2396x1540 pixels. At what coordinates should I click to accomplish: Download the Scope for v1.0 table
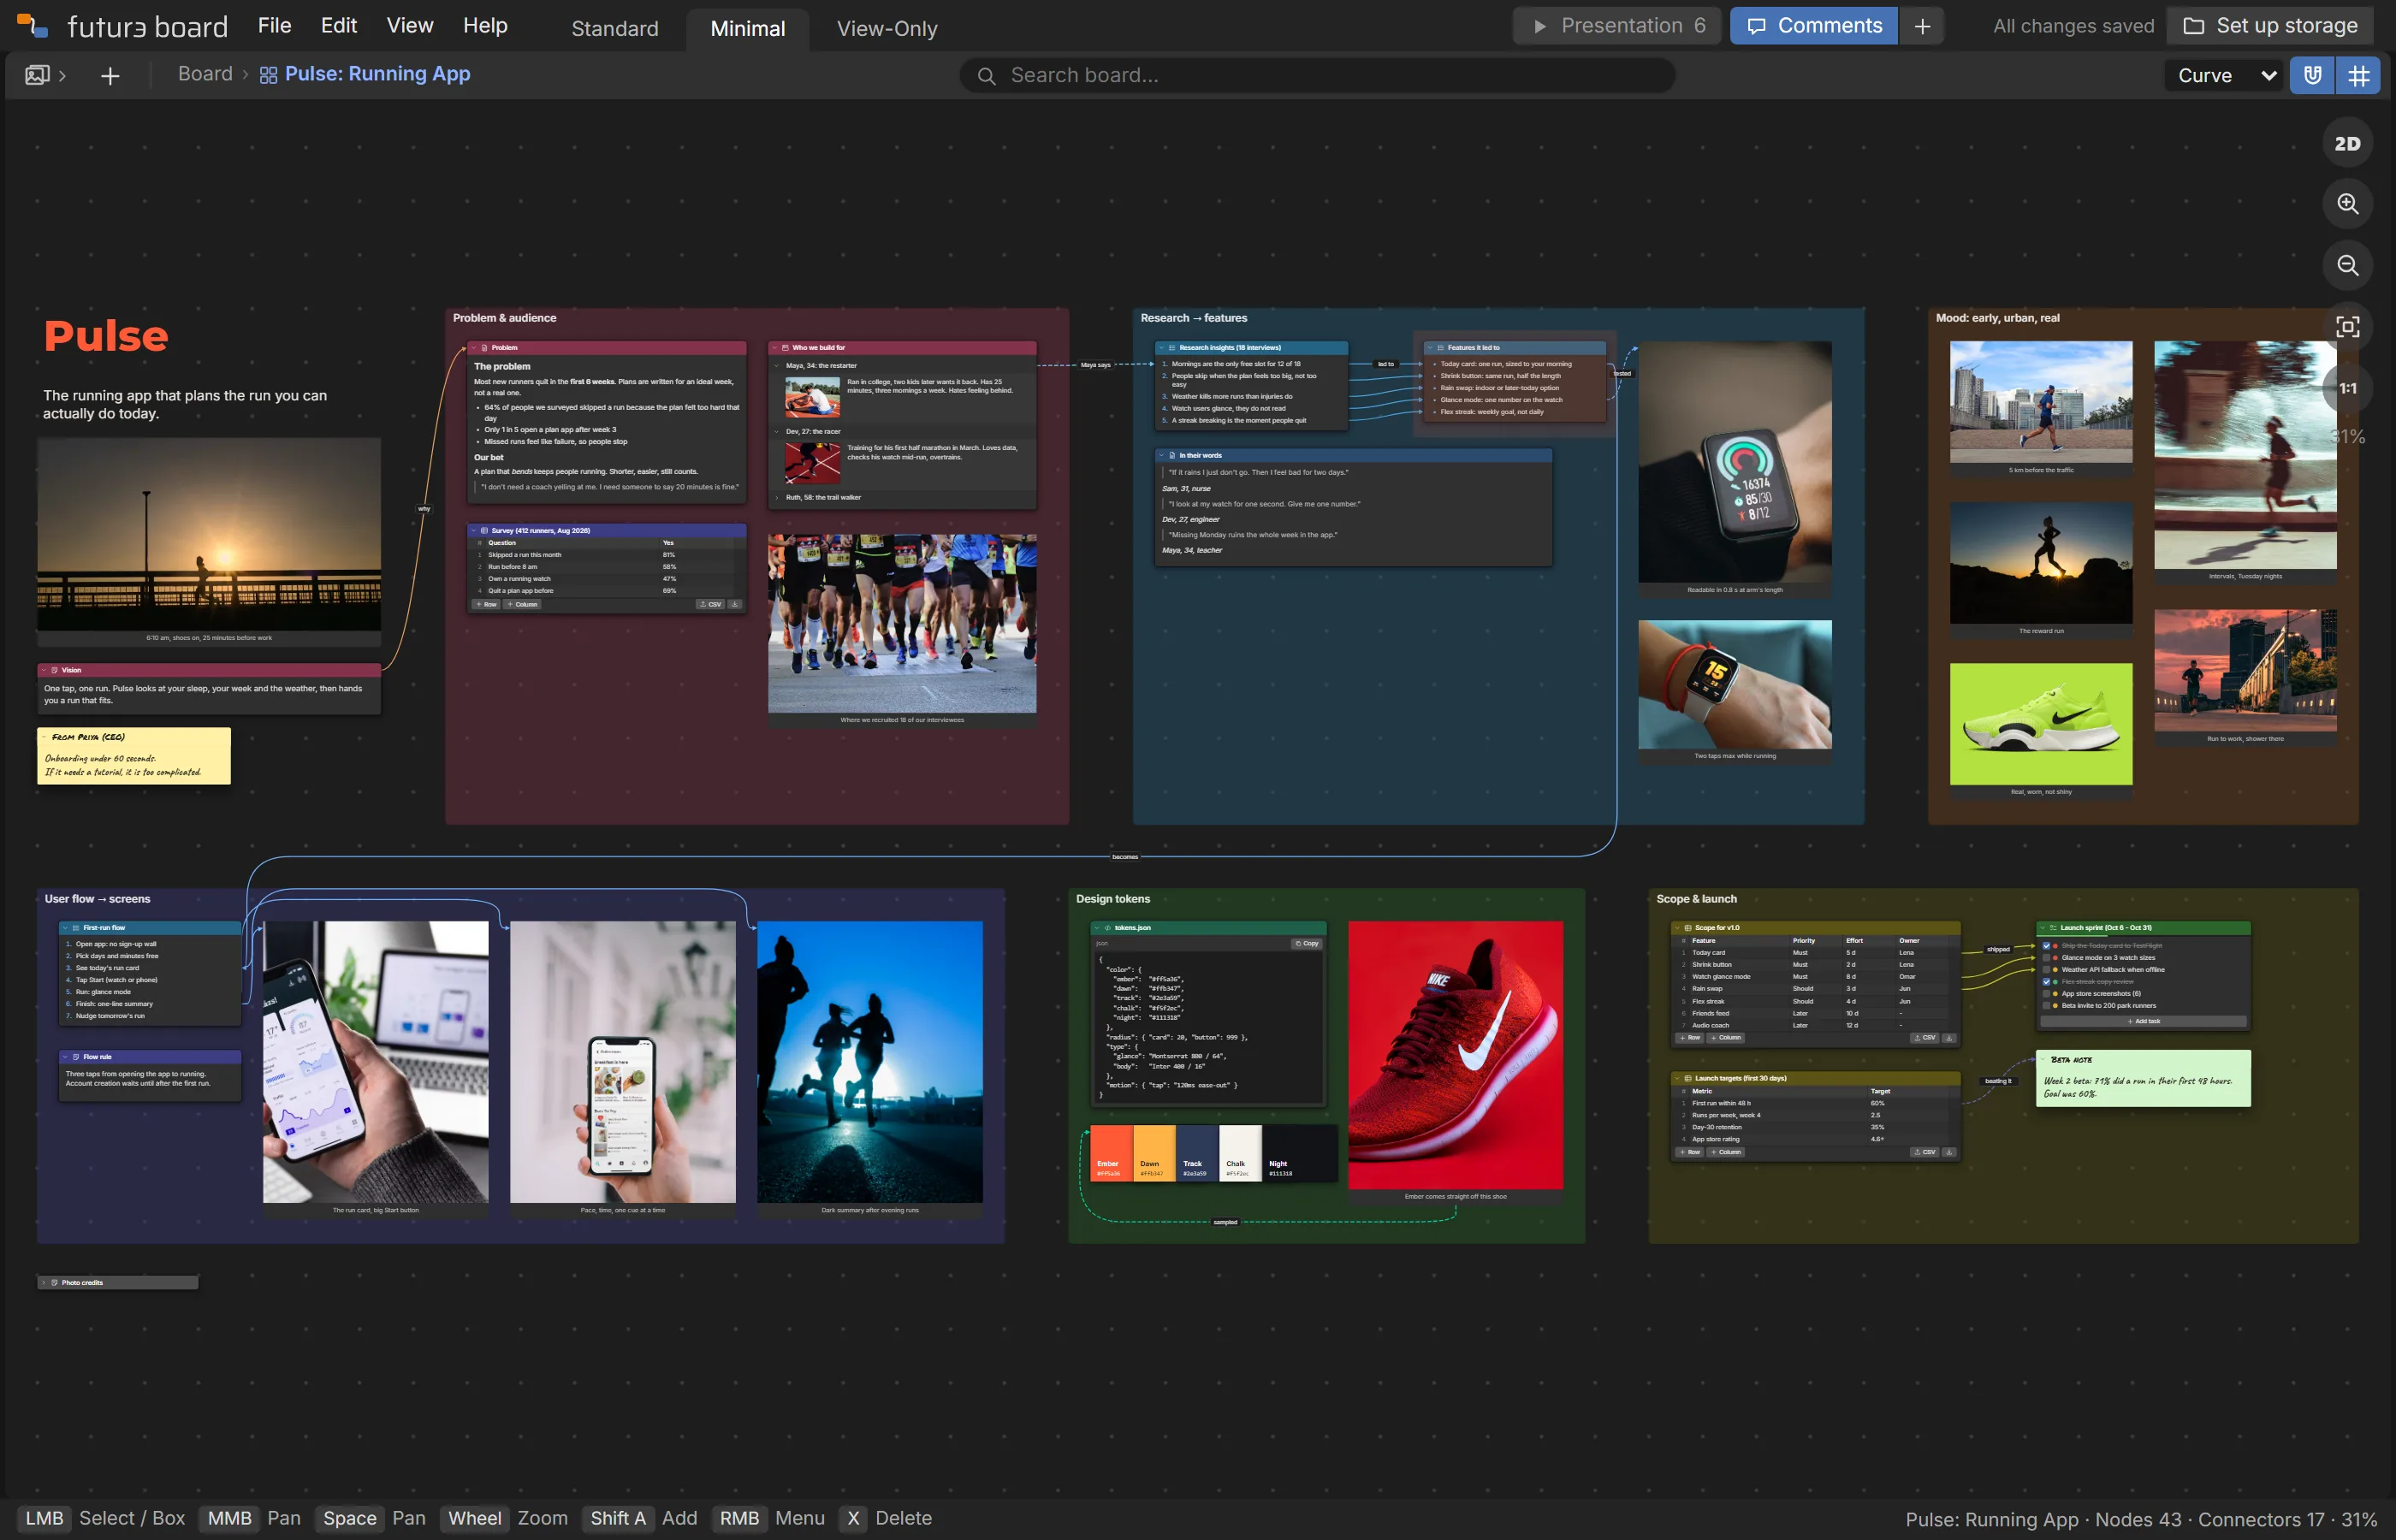1948,1038
